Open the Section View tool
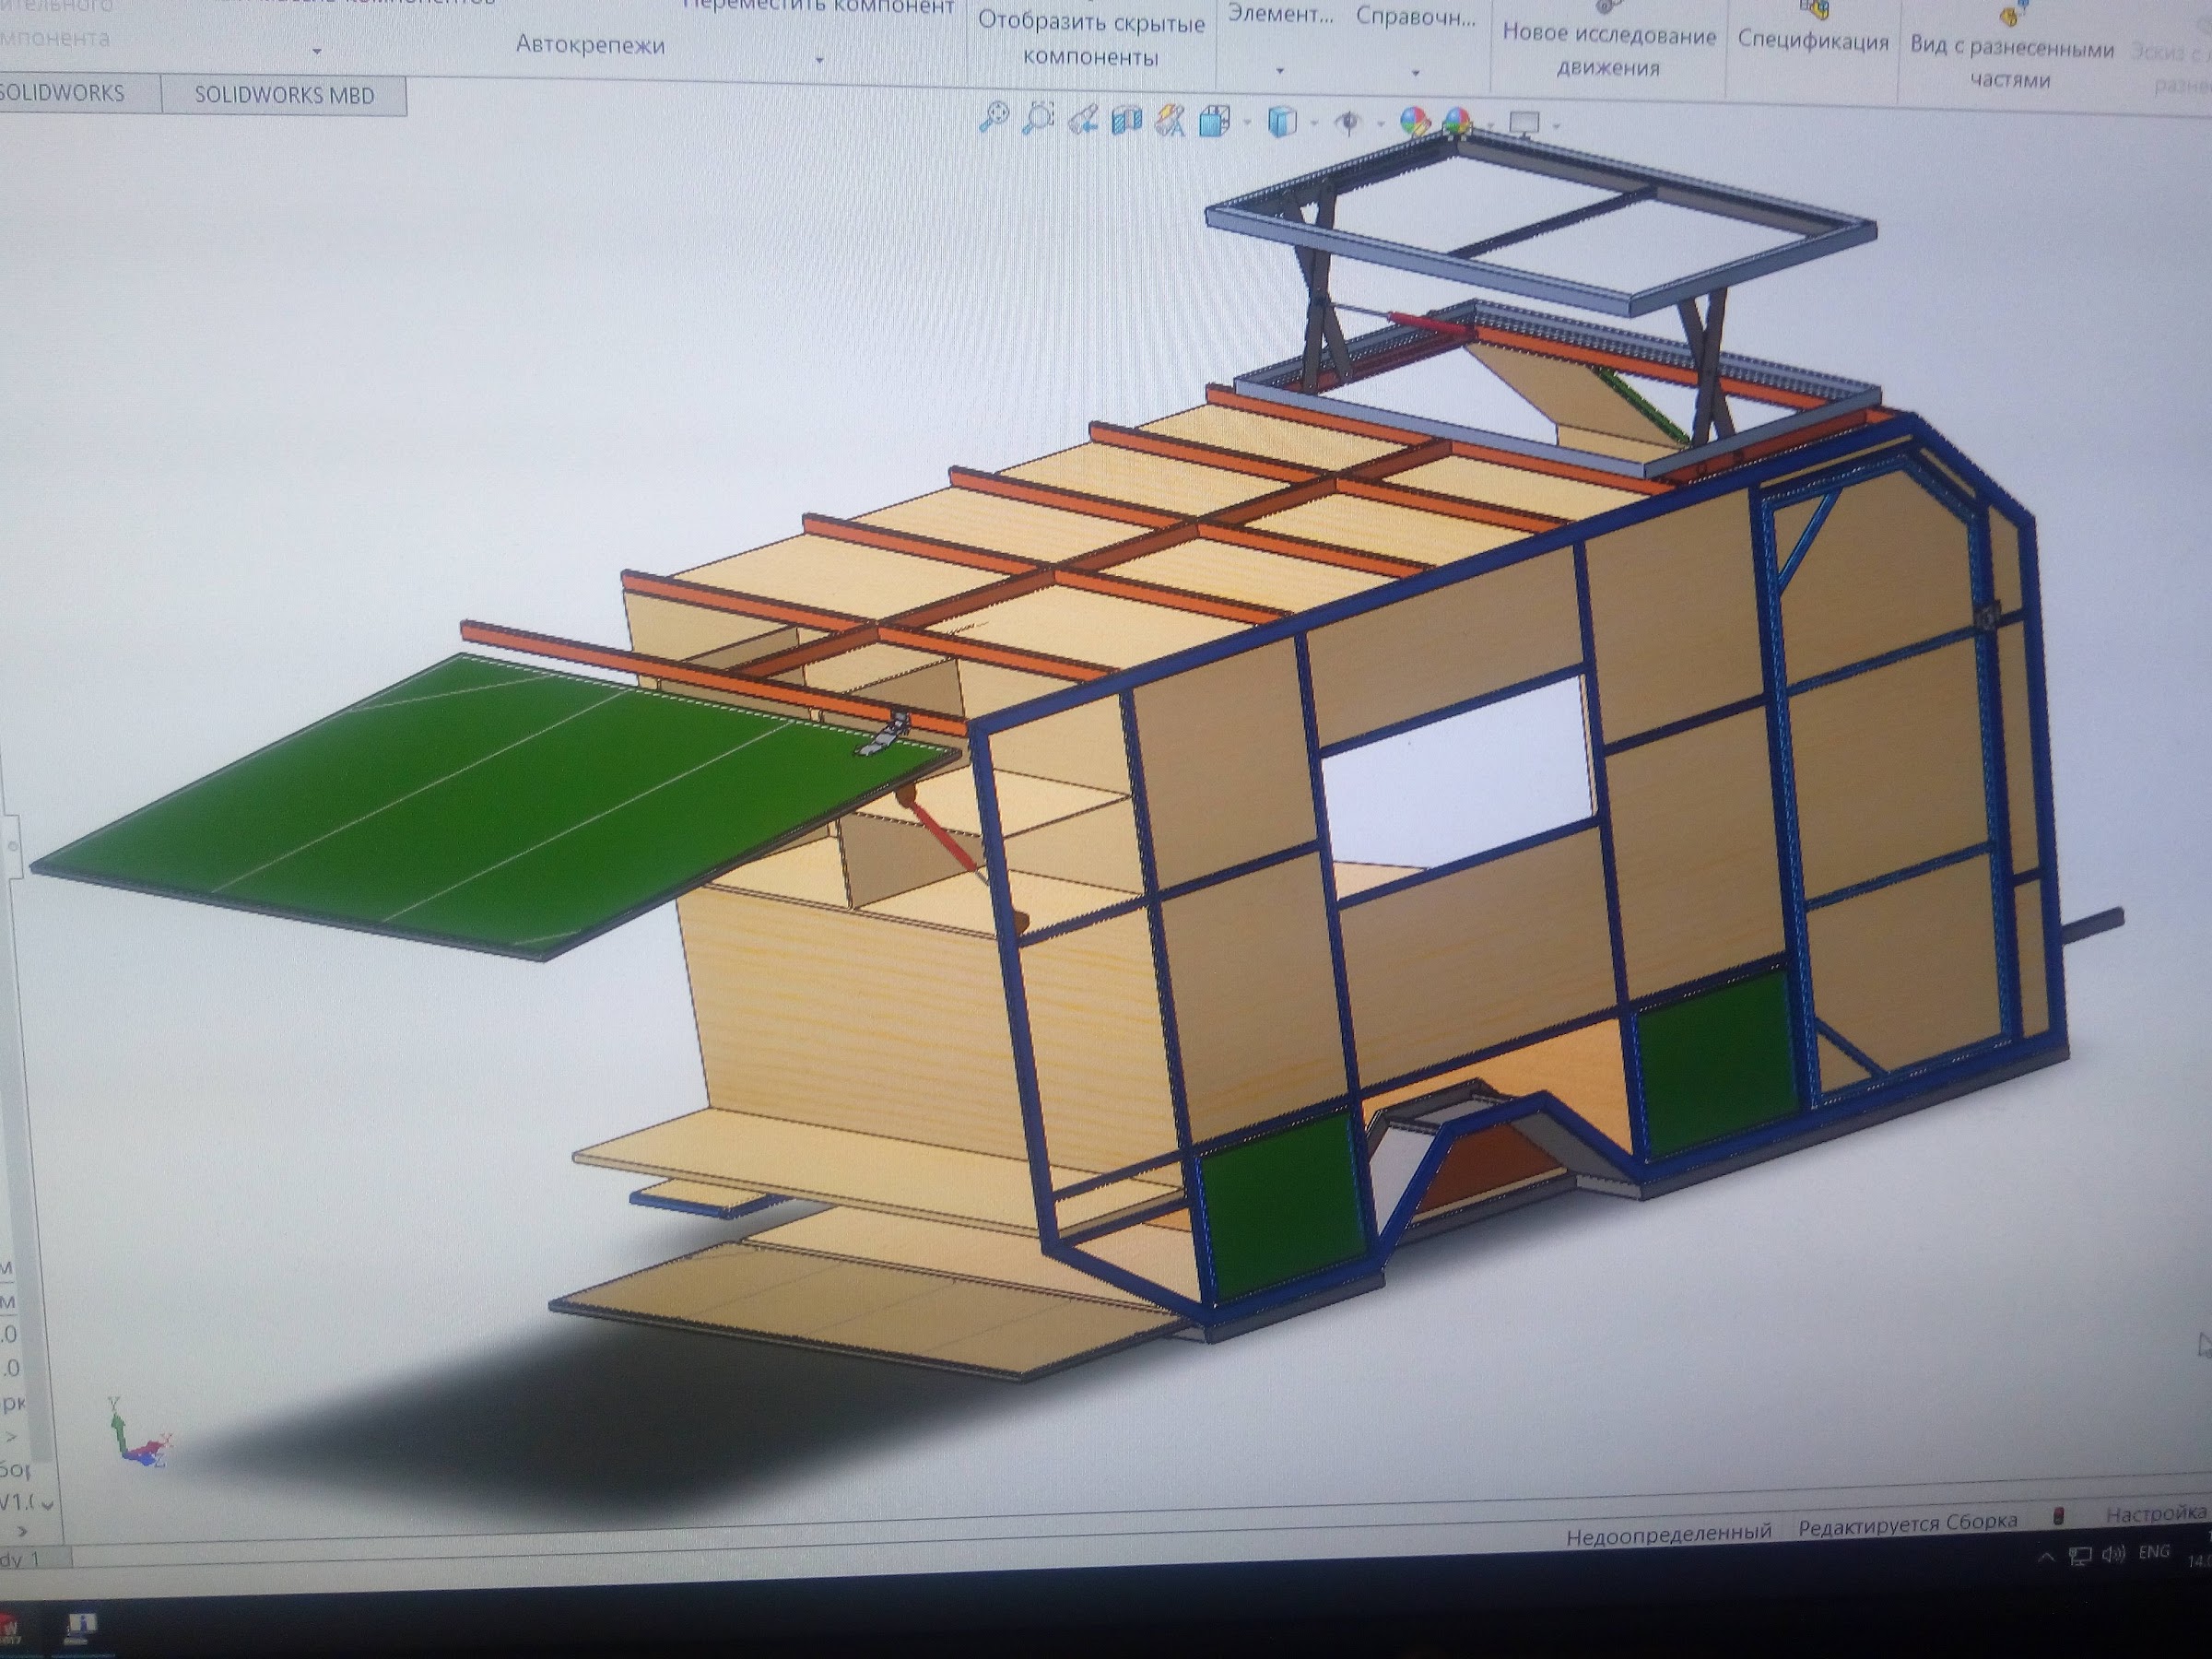This screenshot has width=2212, height=1659. pos(1127,121)
